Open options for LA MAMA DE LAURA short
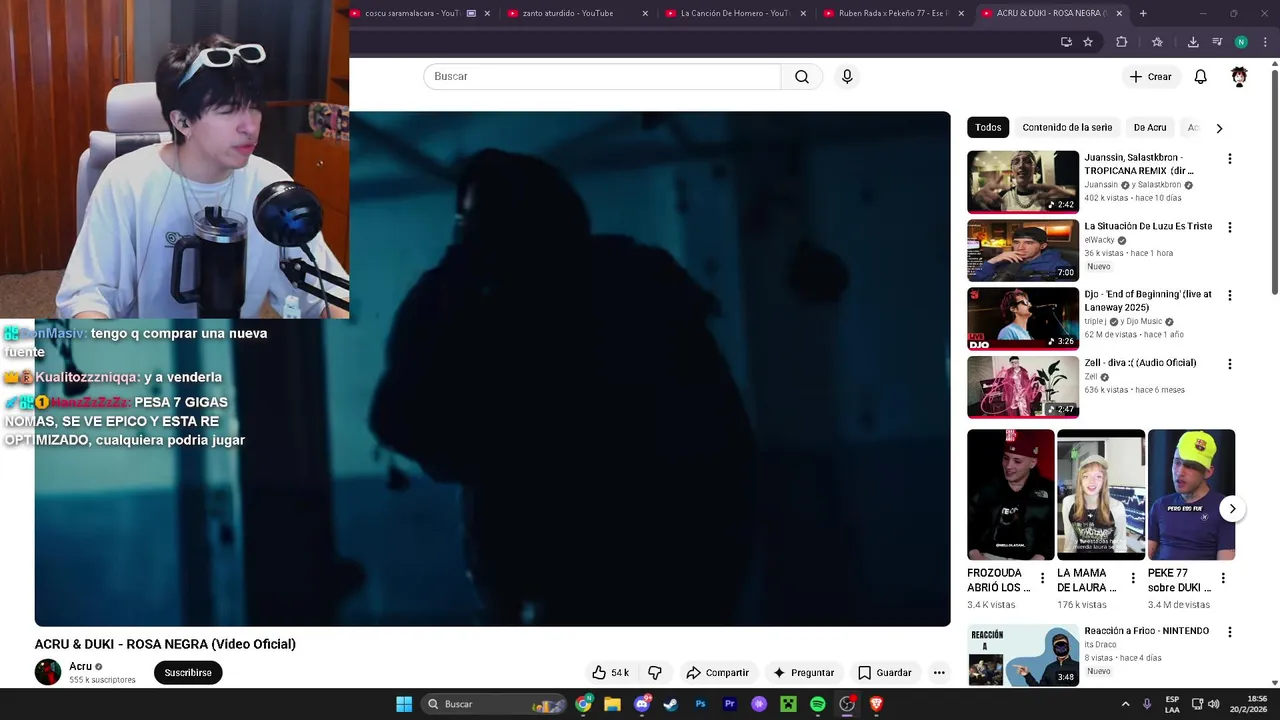 1132,578
